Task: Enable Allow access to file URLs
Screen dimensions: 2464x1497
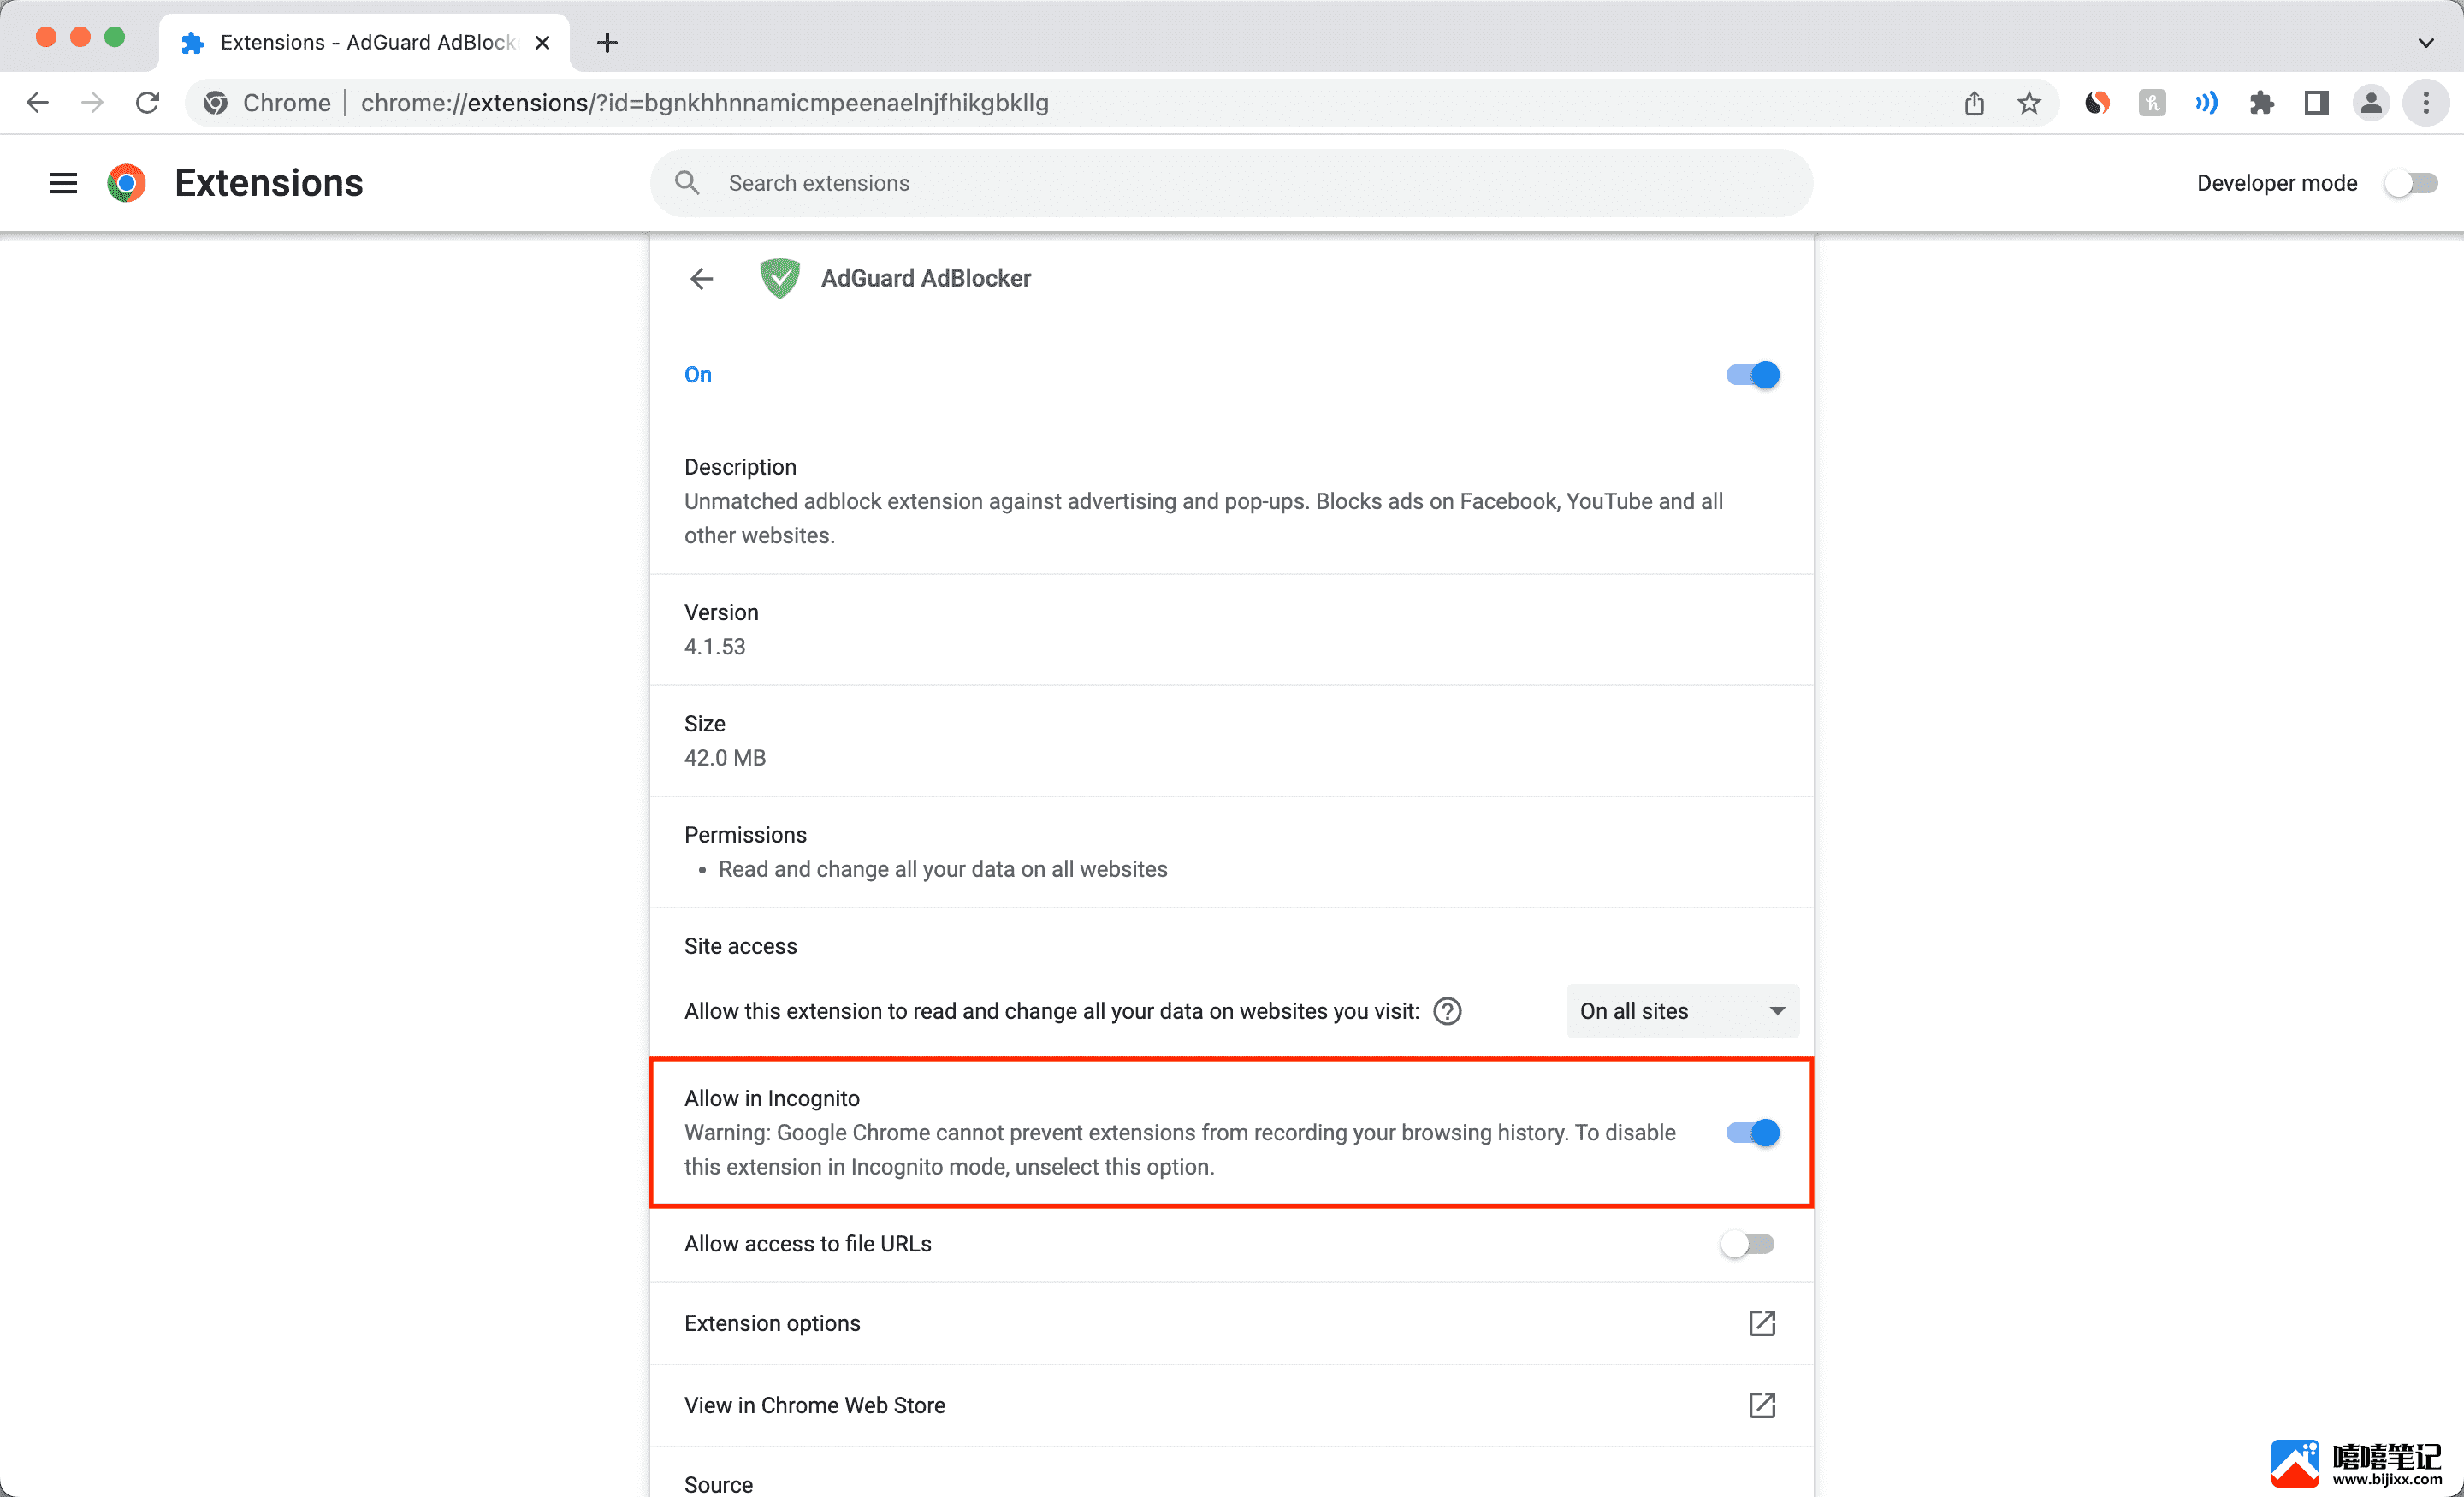Action: [x=1747, y=1244]
